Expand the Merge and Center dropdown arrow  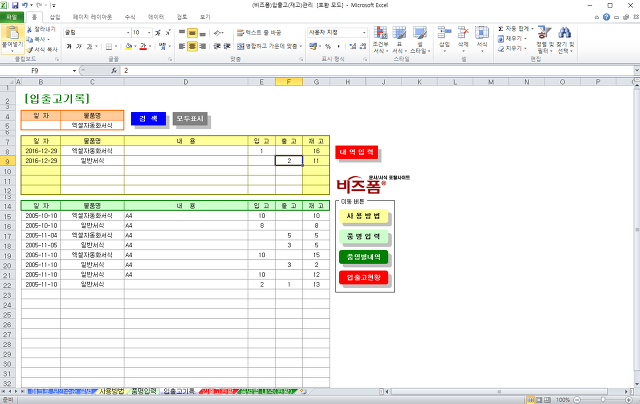[x=301, y=46]
